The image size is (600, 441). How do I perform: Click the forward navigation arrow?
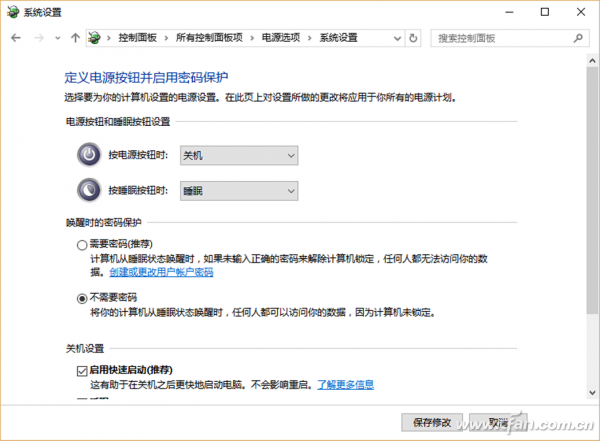[39, 38]
